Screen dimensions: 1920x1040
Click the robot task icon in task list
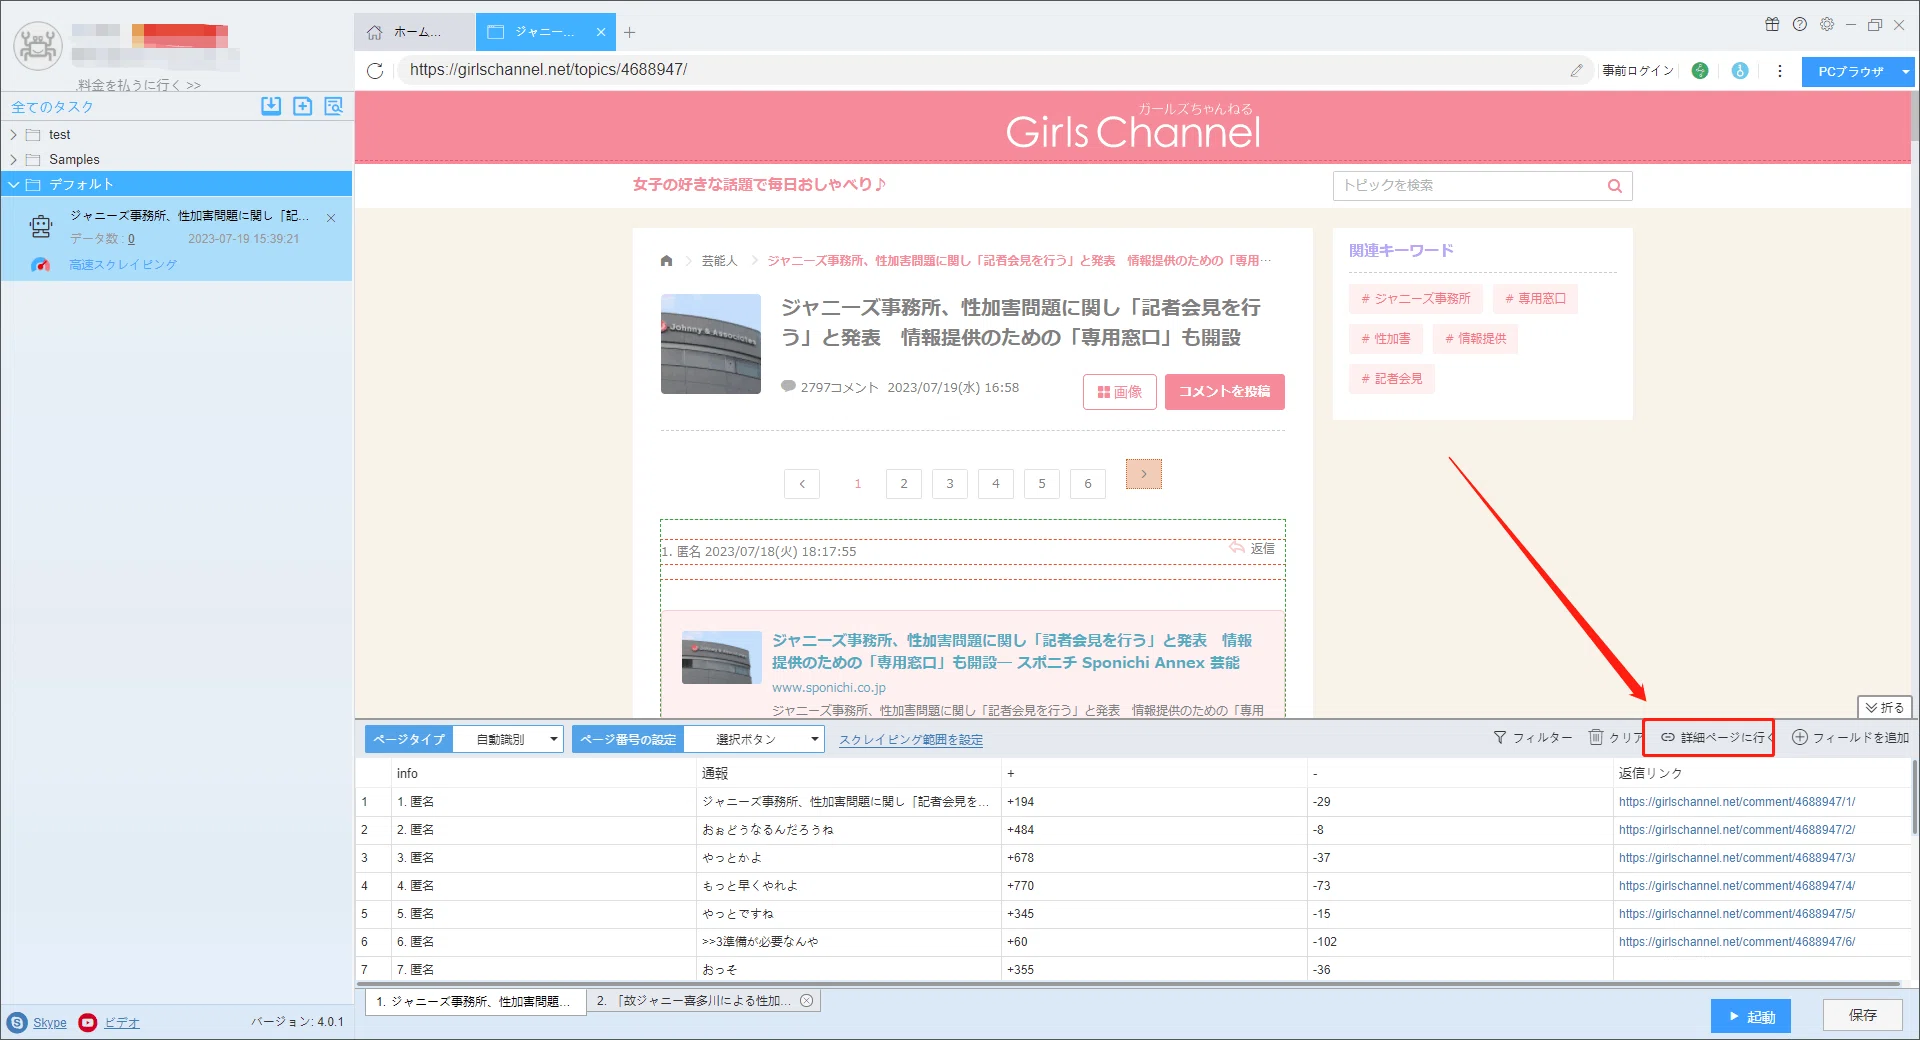coord(41,227)
